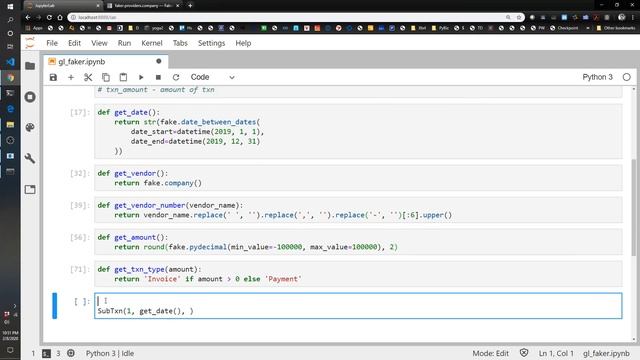Screen dimensions: 640x360
Task: Cut the selected cell with scissors icon
Action: click(x=88, y=77)
